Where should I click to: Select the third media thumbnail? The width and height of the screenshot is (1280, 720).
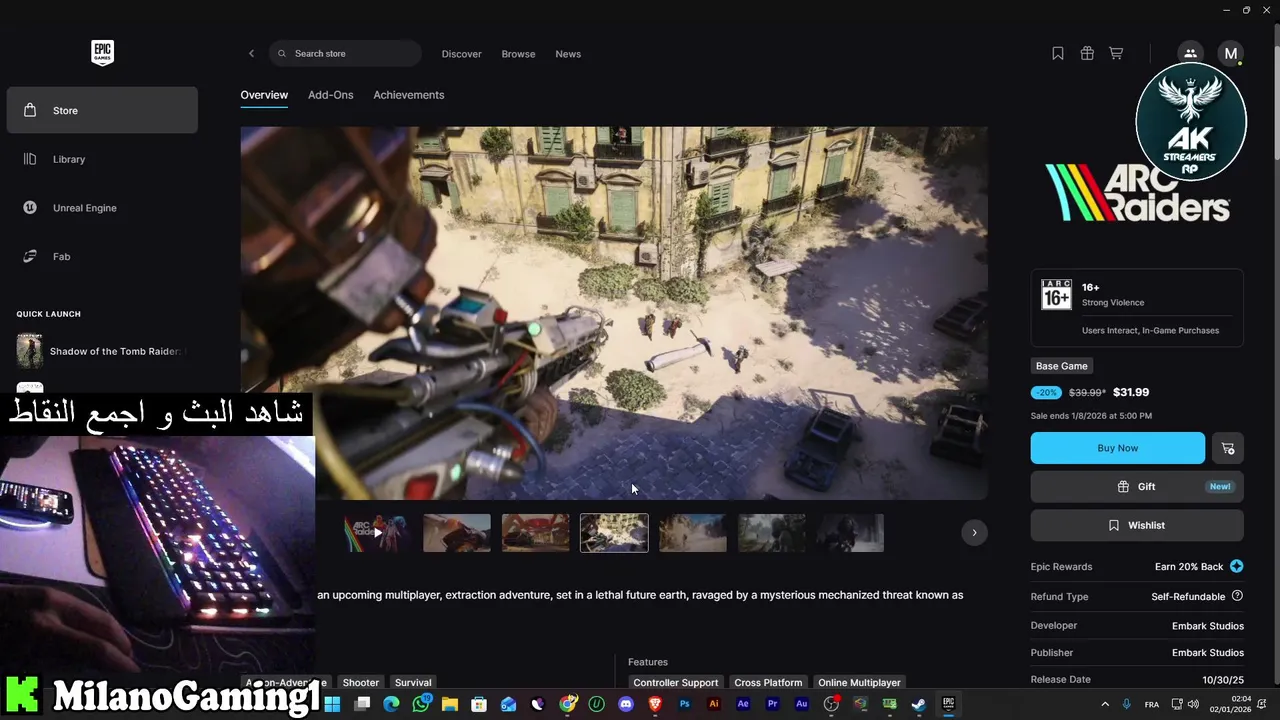[536, 533]
